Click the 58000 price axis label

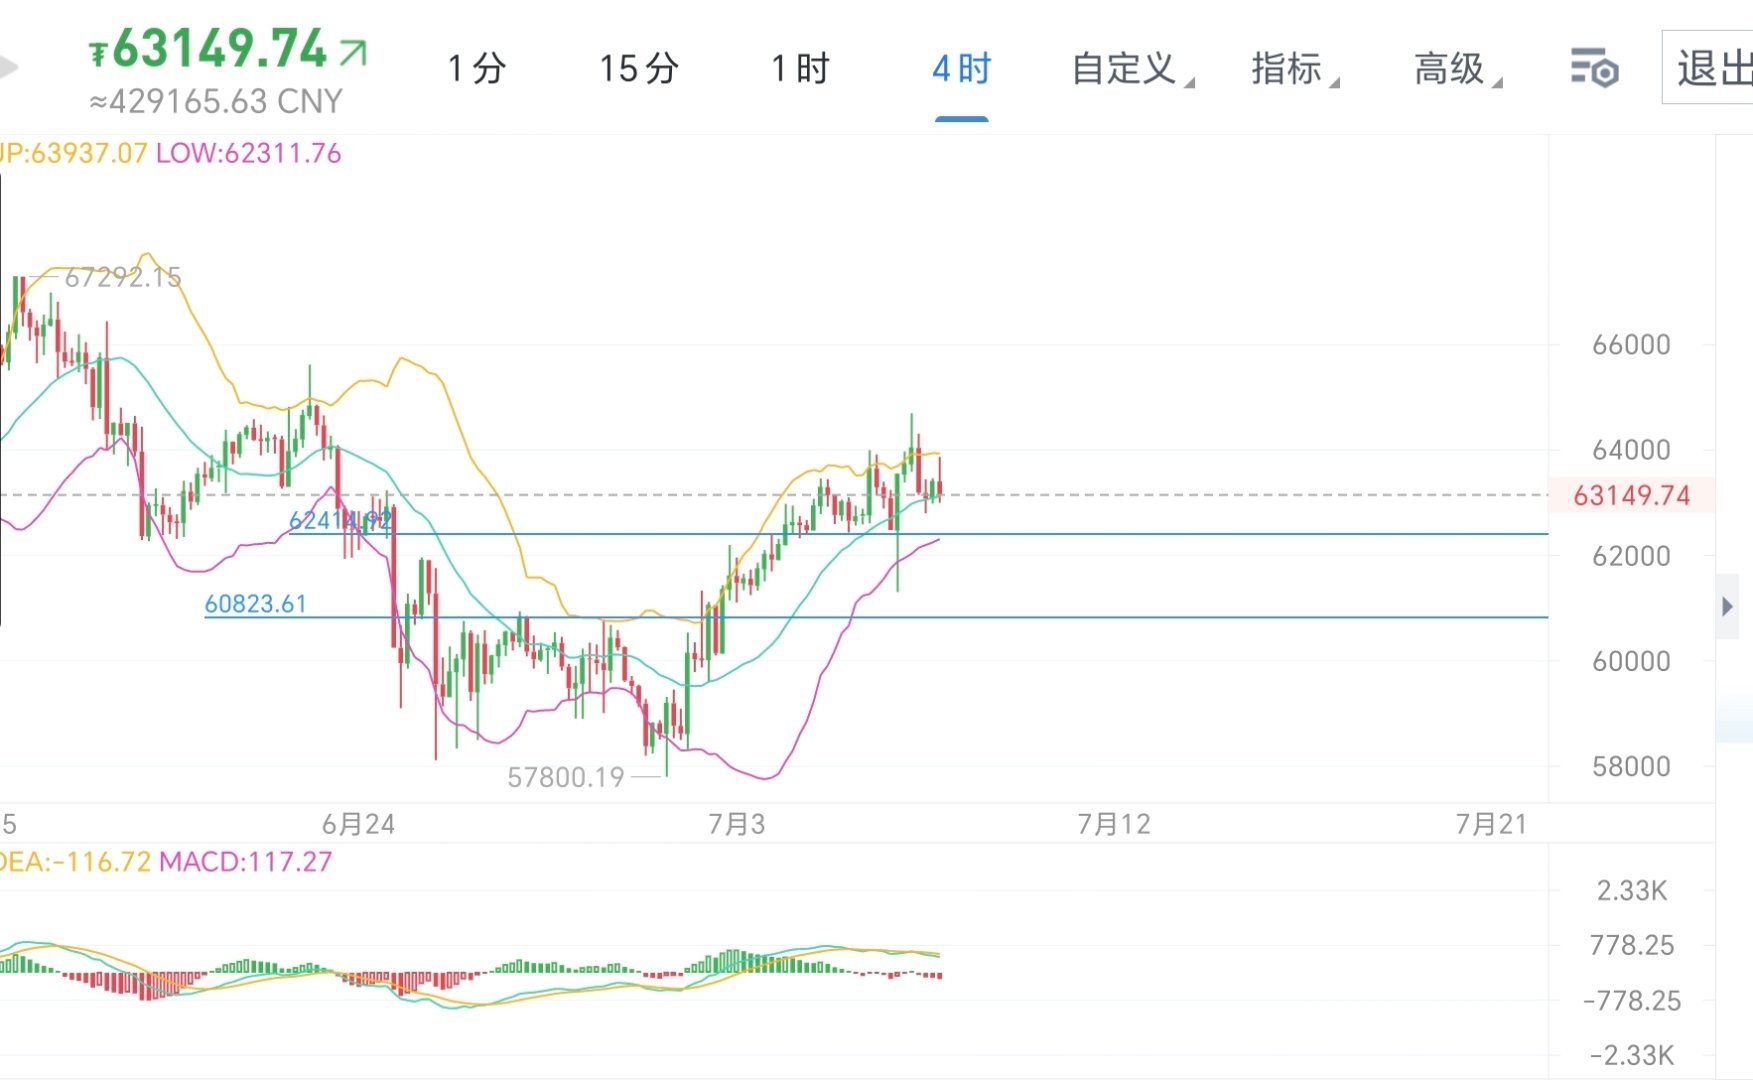1631,767
